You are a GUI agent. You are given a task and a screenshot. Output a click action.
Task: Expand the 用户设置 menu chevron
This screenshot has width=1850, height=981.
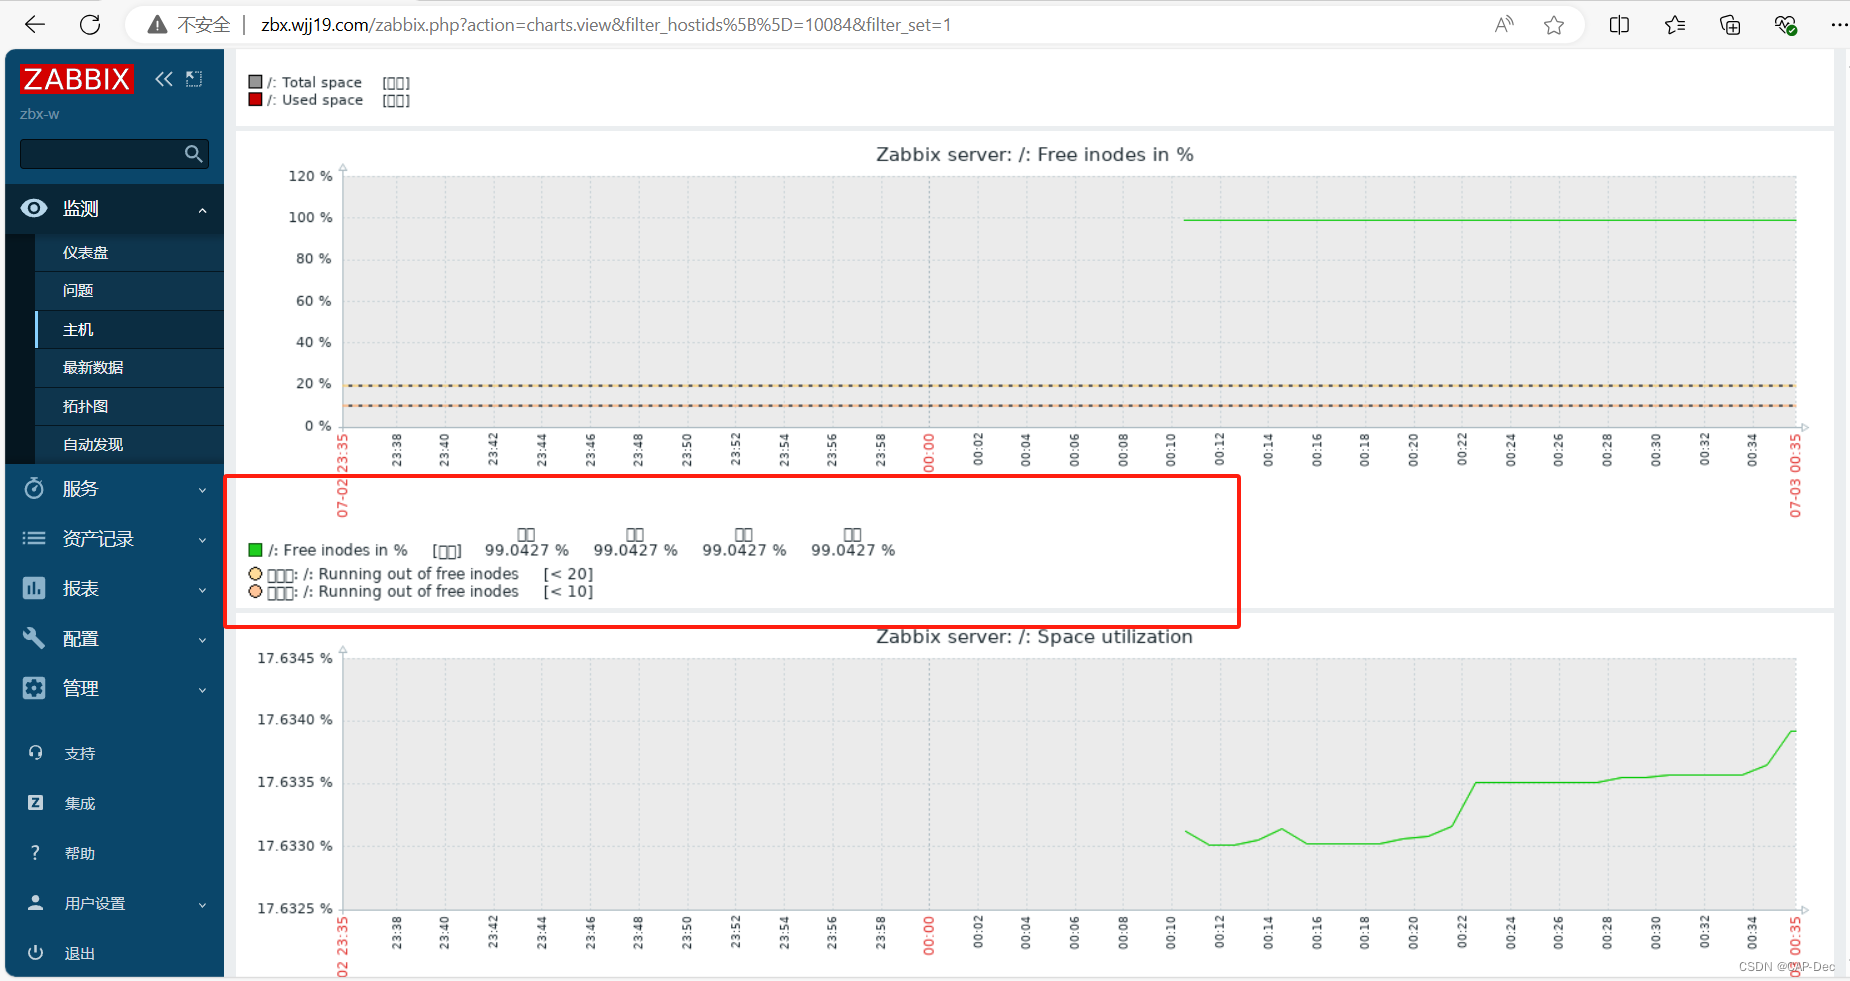[x=203, y=905]
